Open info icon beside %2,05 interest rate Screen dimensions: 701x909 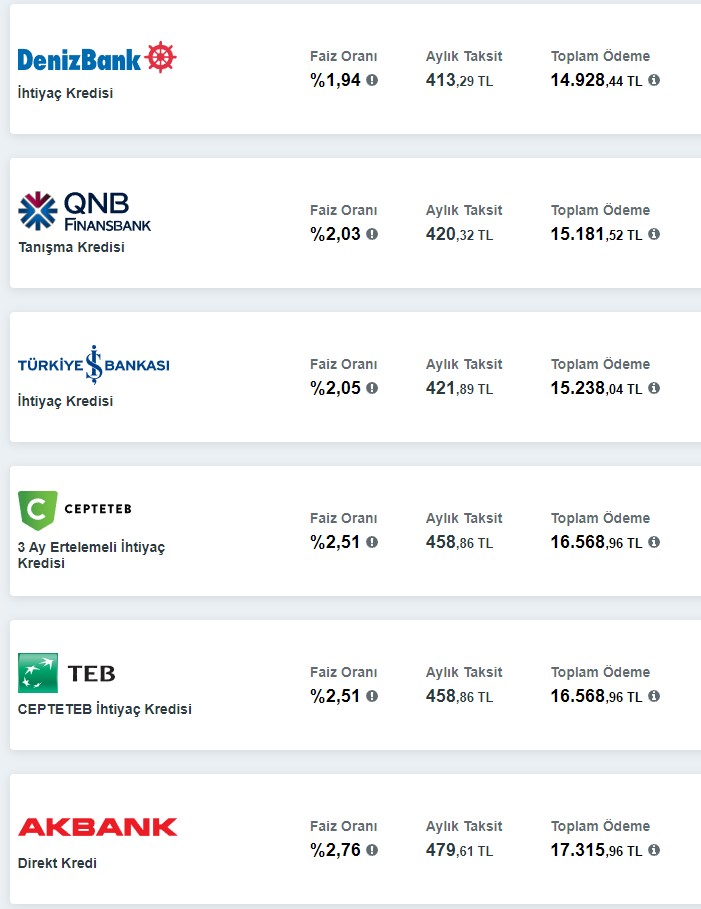pyautogui.click(x=372, y=388)
